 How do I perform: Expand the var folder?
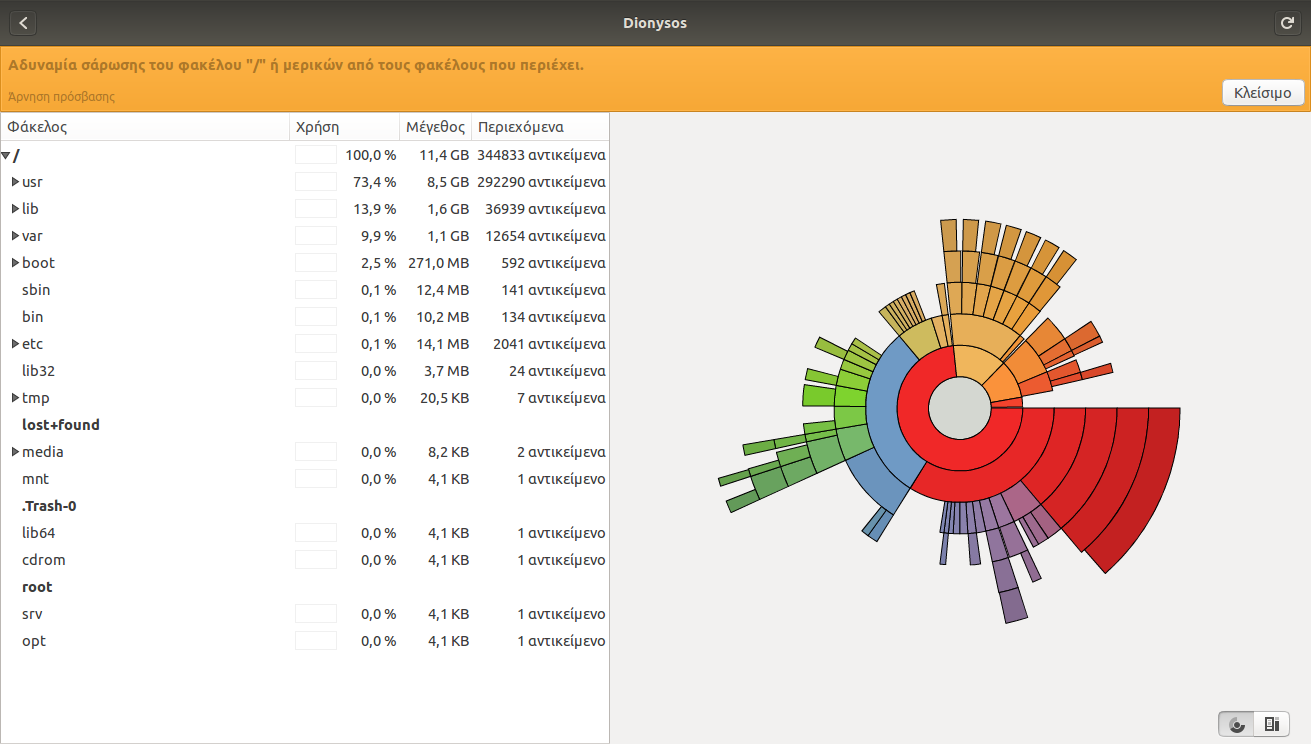click(x=15, y=236)
